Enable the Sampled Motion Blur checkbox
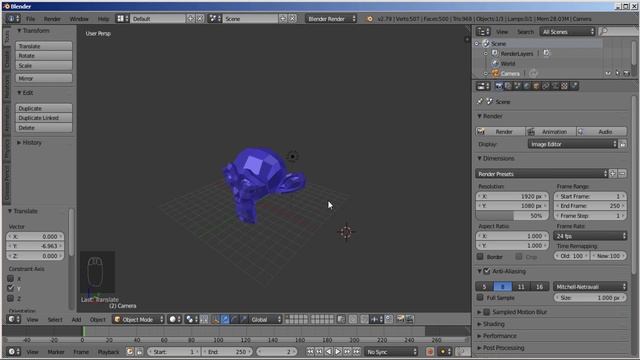This screenshot has height=360, width=640. point(487,312)
